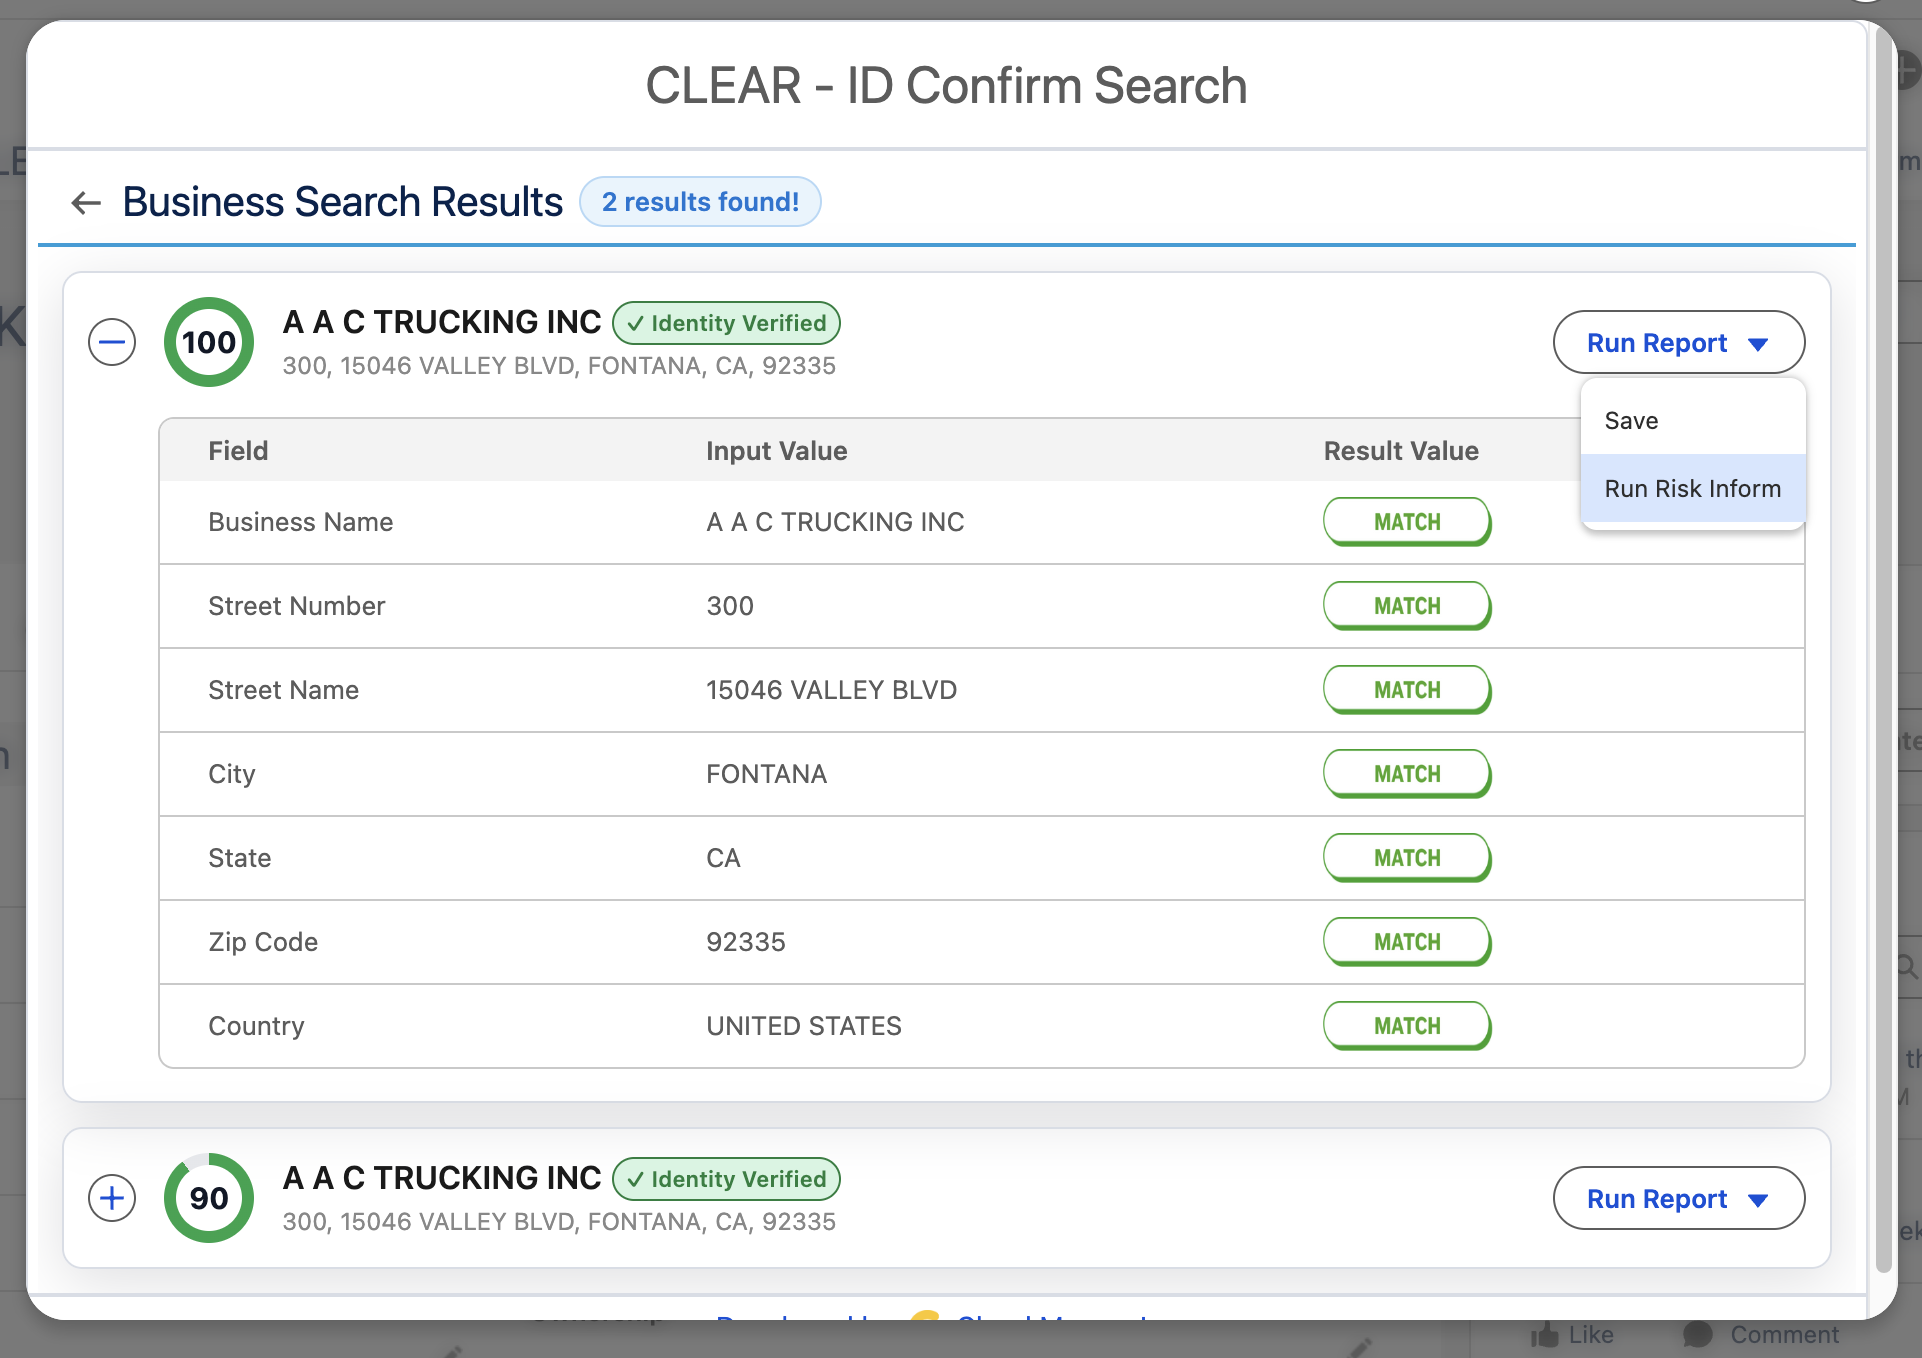Click the Input Value column header
Image resolution: width=1922 pixels, height=1358 pixels.
tap(777, 451)
